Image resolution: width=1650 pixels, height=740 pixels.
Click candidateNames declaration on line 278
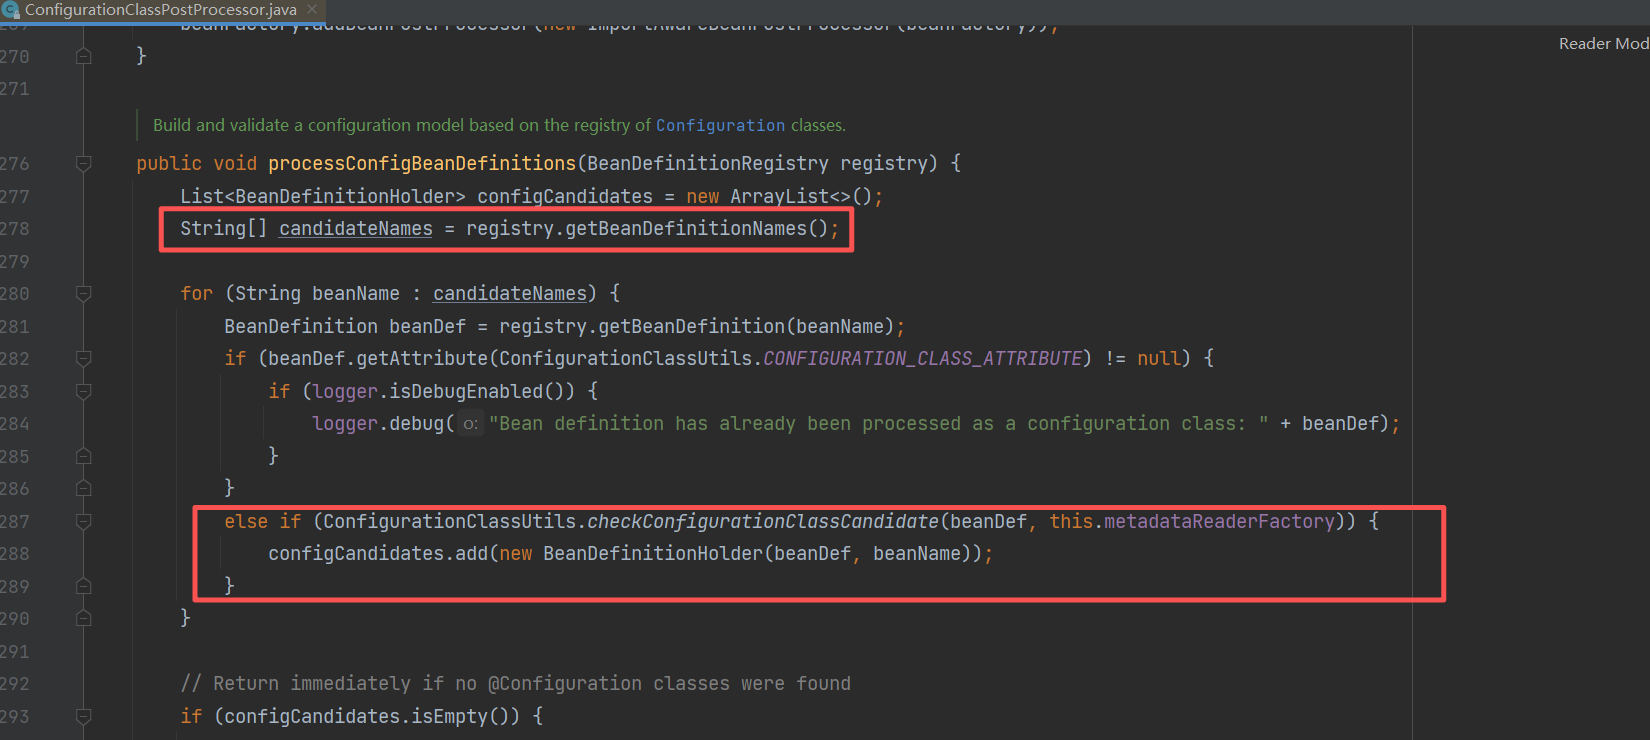tap(356, 229)
